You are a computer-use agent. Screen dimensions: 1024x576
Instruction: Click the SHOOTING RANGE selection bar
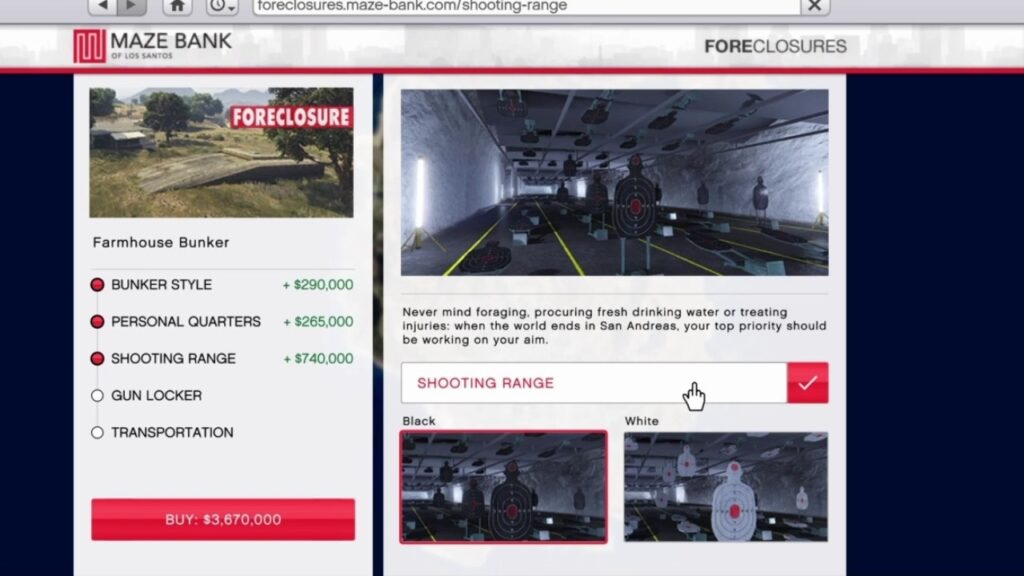594,383
